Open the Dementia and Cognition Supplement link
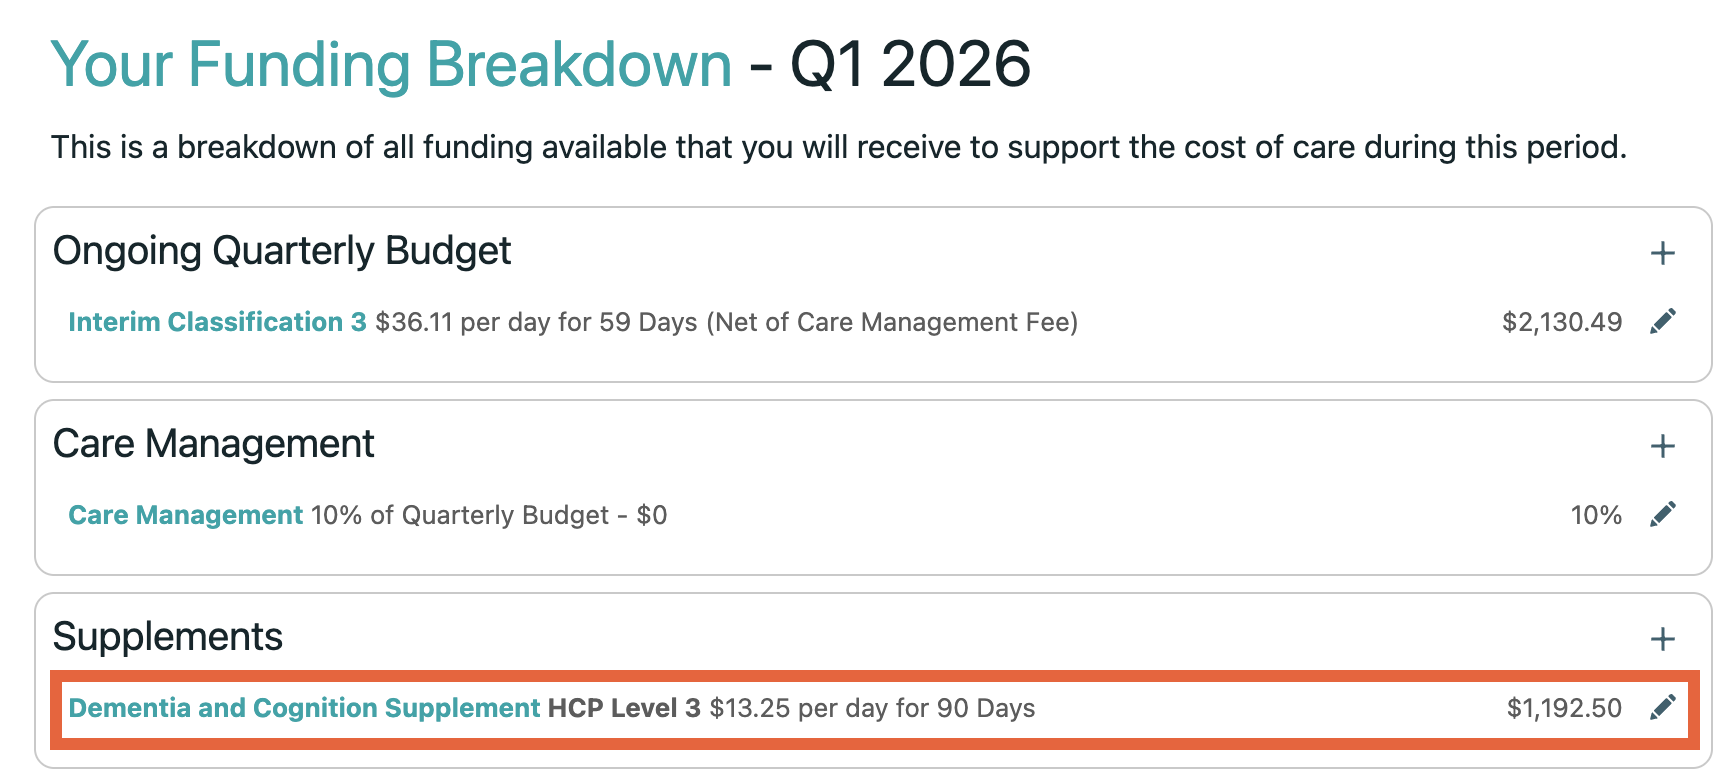This screenshot has width=1716, height=782. (x=302, y=707)
